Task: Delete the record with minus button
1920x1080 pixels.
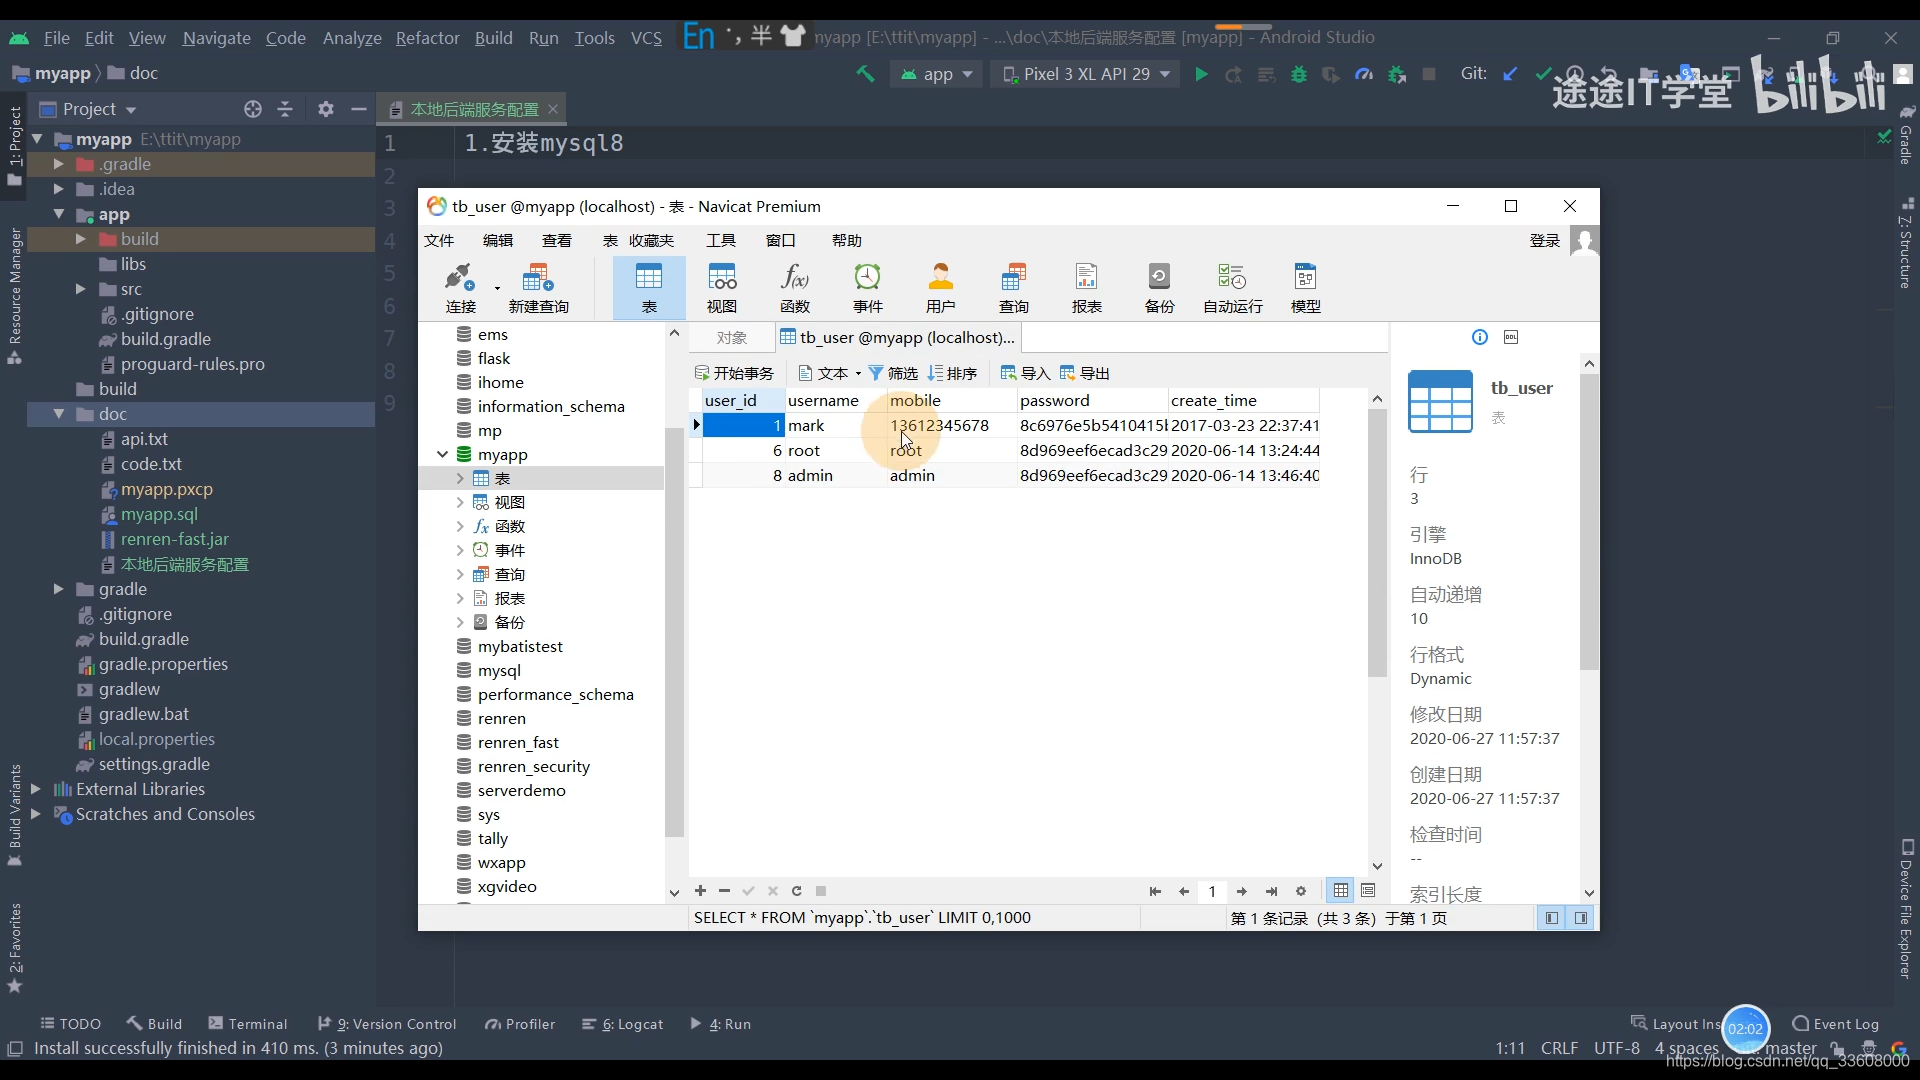Action: coord(724,891)
